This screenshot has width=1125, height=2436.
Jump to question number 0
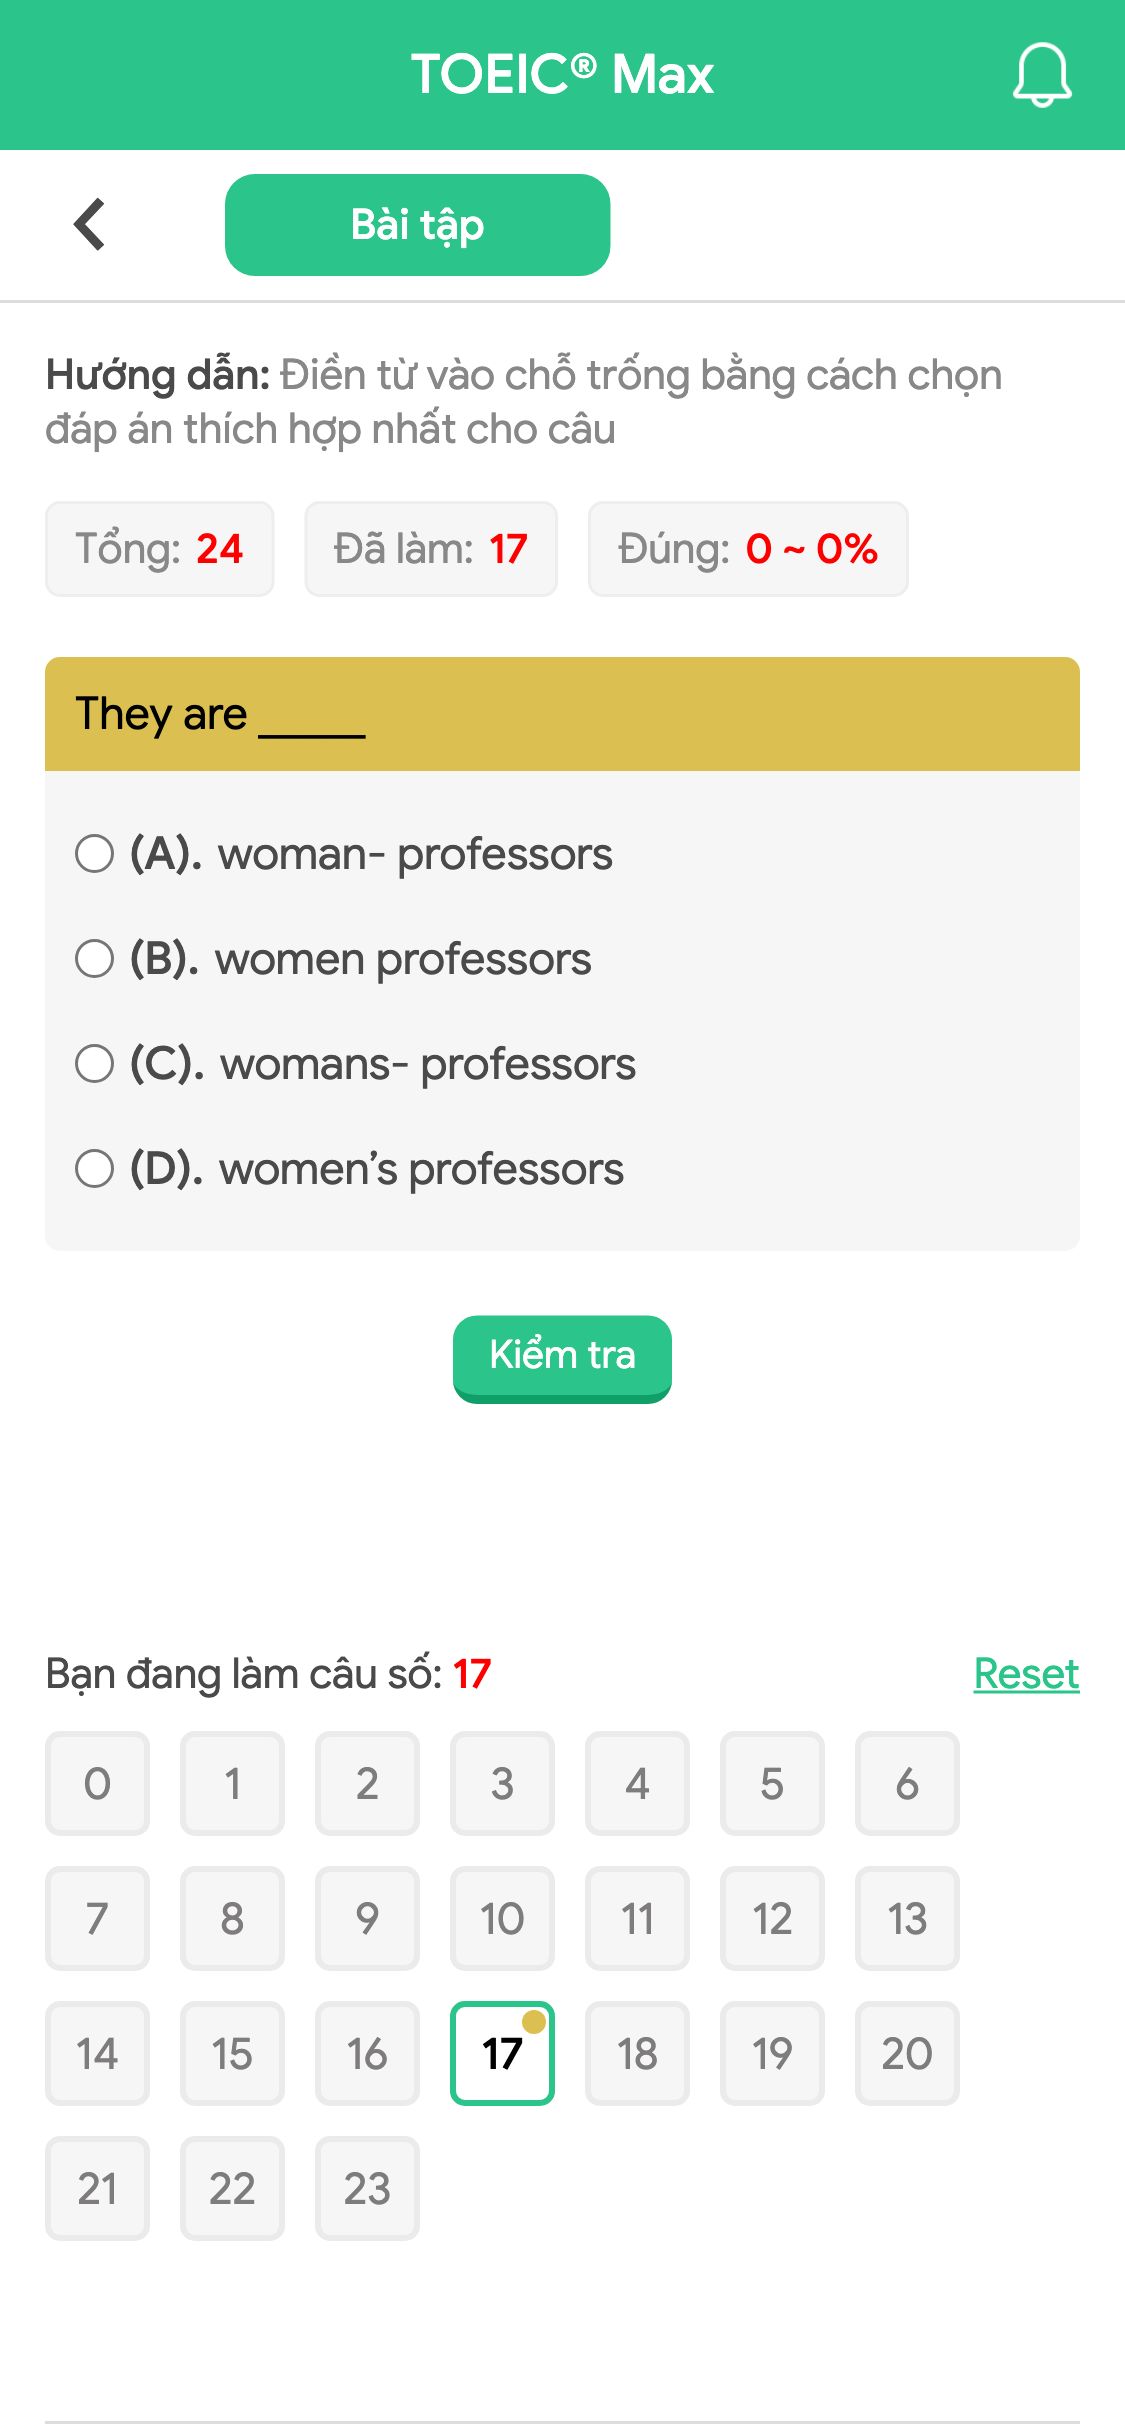tap(97, 1783)
